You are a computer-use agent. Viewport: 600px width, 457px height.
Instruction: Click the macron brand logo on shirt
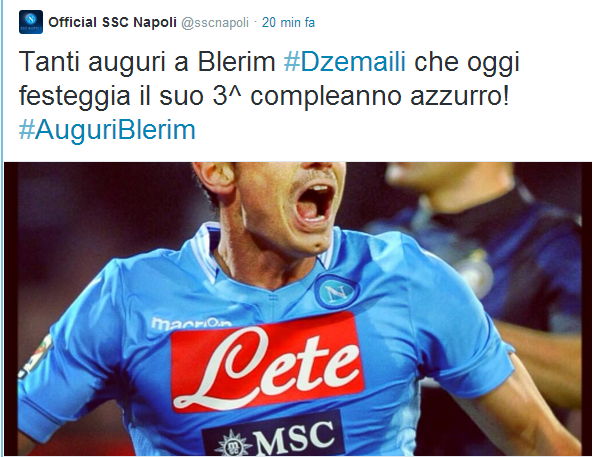tap(191, 323)
